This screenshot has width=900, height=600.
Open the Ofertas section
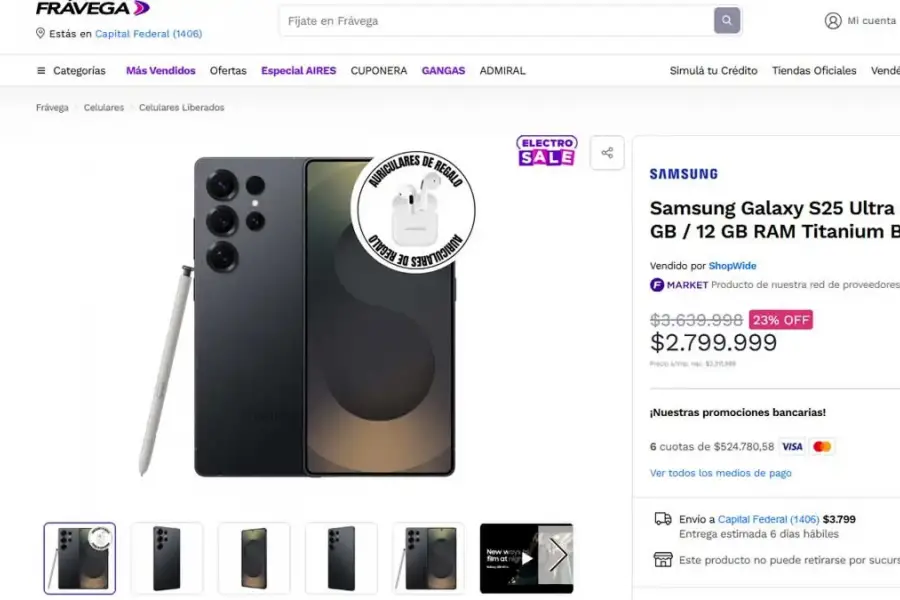click(x=228, y=71)
